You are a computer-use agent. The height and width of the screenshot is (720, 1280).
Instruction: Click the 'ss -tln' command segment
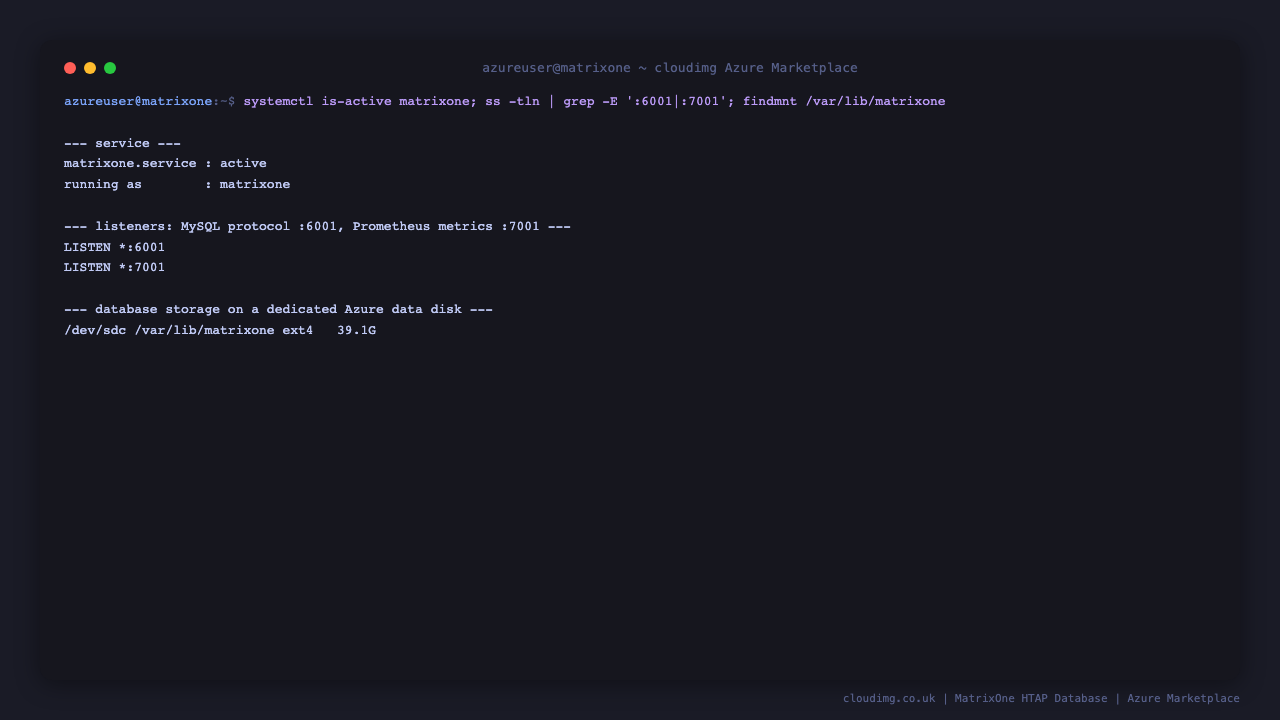[x=513, y=101]
